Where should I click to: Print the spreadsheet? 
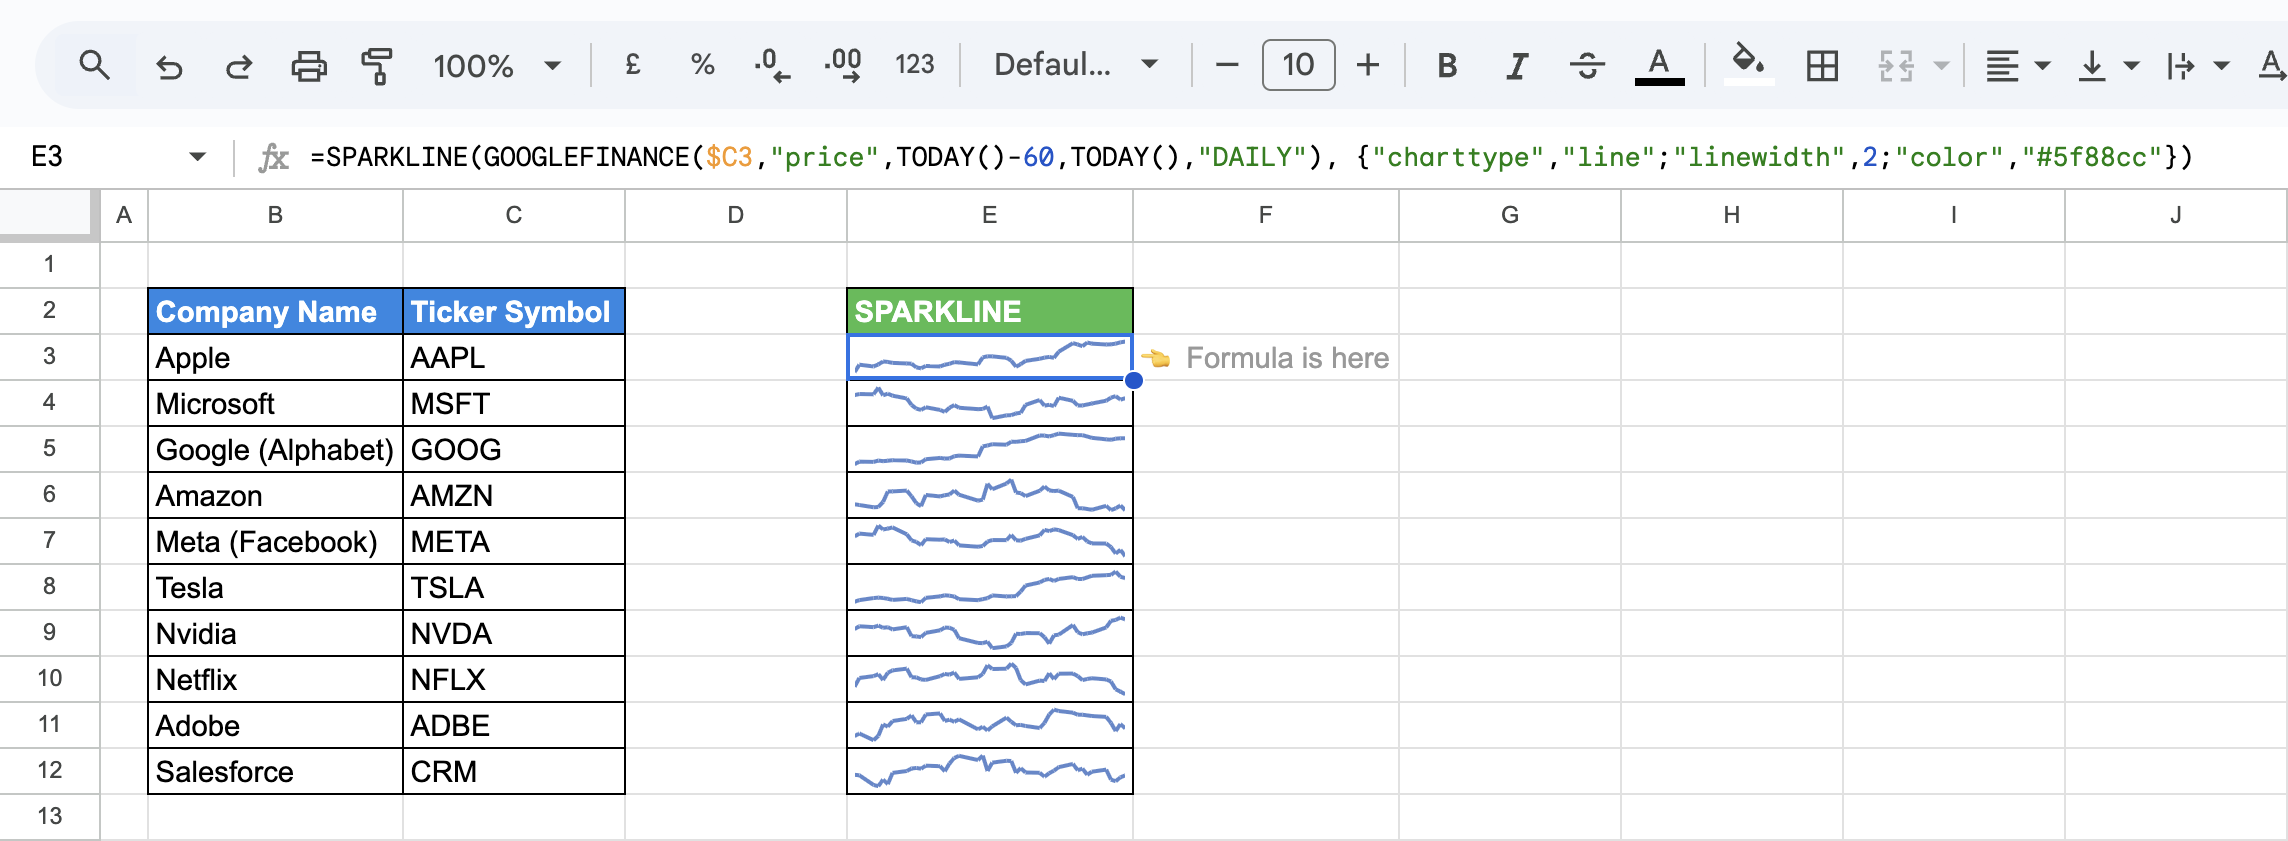309,66
